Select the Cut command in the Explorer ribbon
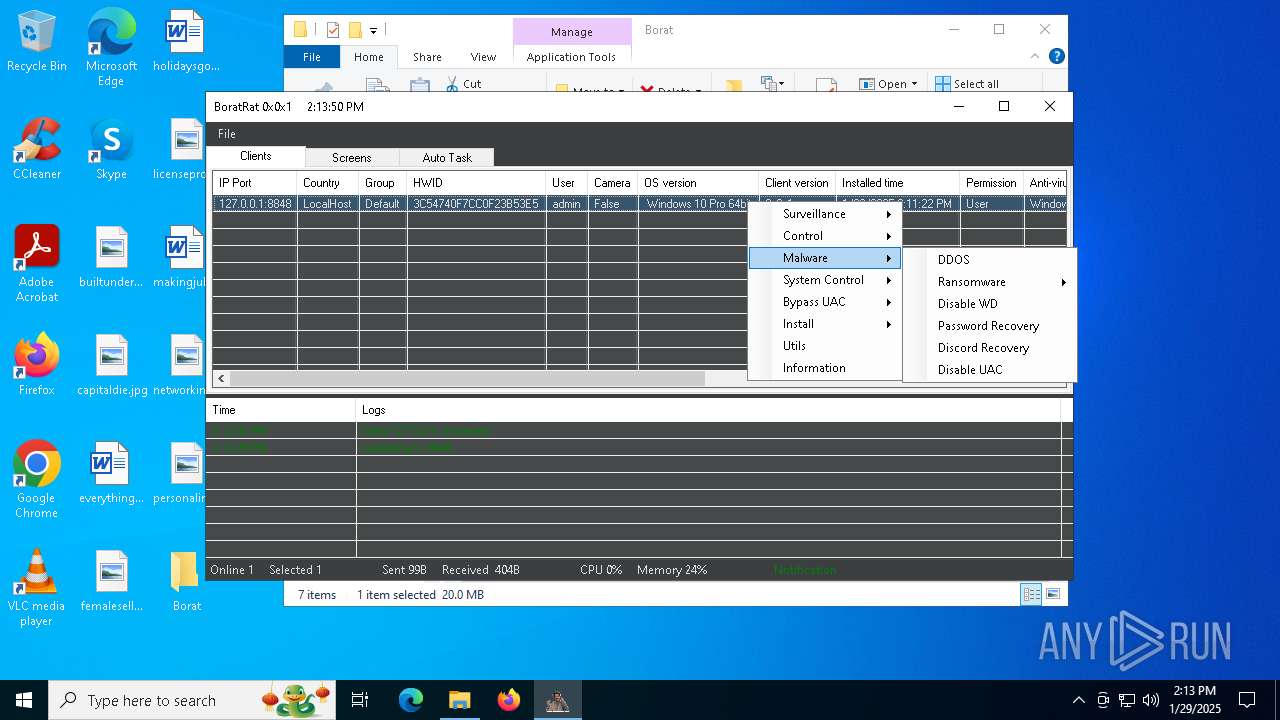Viewport: 1280px width, 720px height. click(463, 84)
